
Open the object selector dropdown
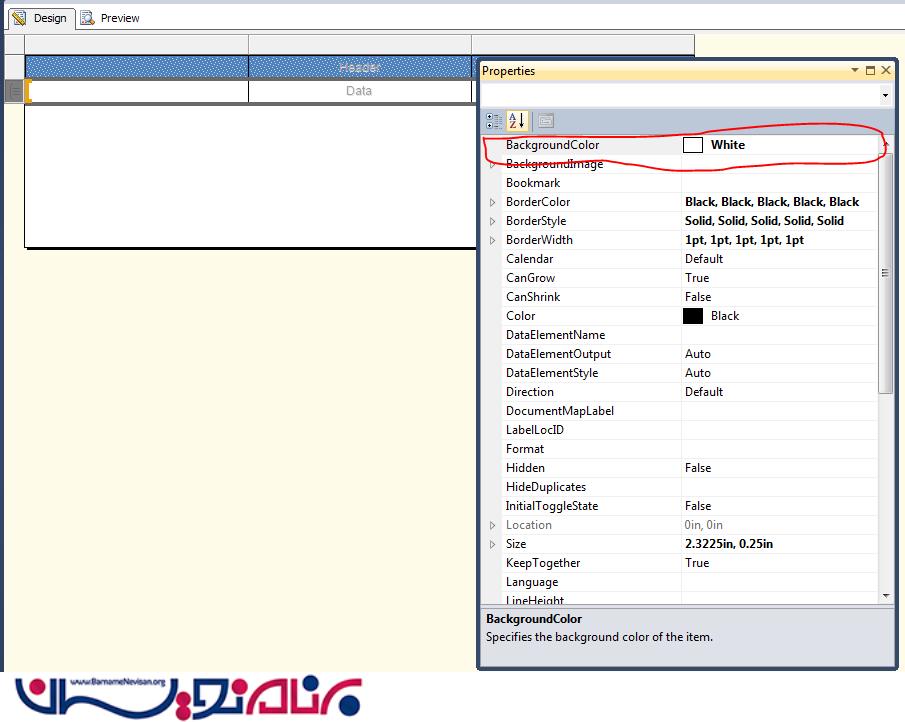pyautogui.click(x=885, y=95)
